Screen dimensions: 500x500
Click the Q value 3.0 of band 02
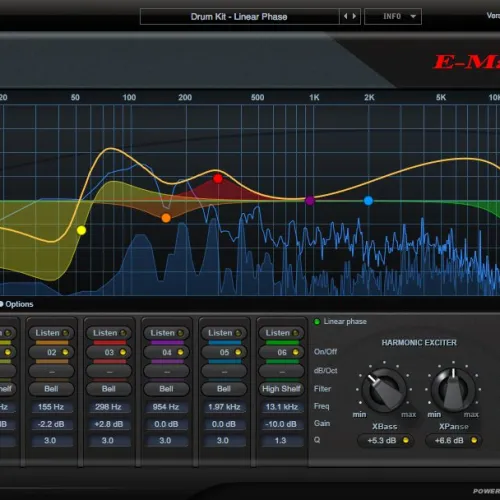(x=51, y=441)
